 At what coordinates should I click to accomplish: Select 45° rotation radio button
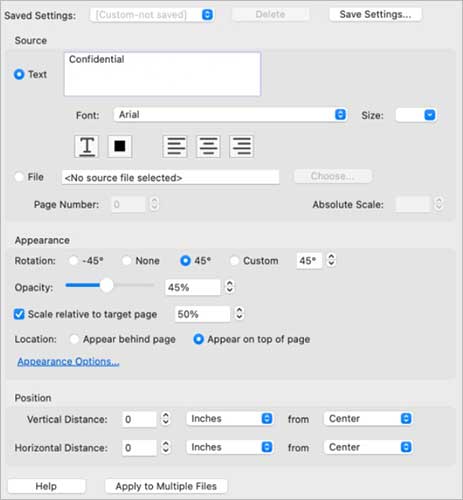coord(185,261)
